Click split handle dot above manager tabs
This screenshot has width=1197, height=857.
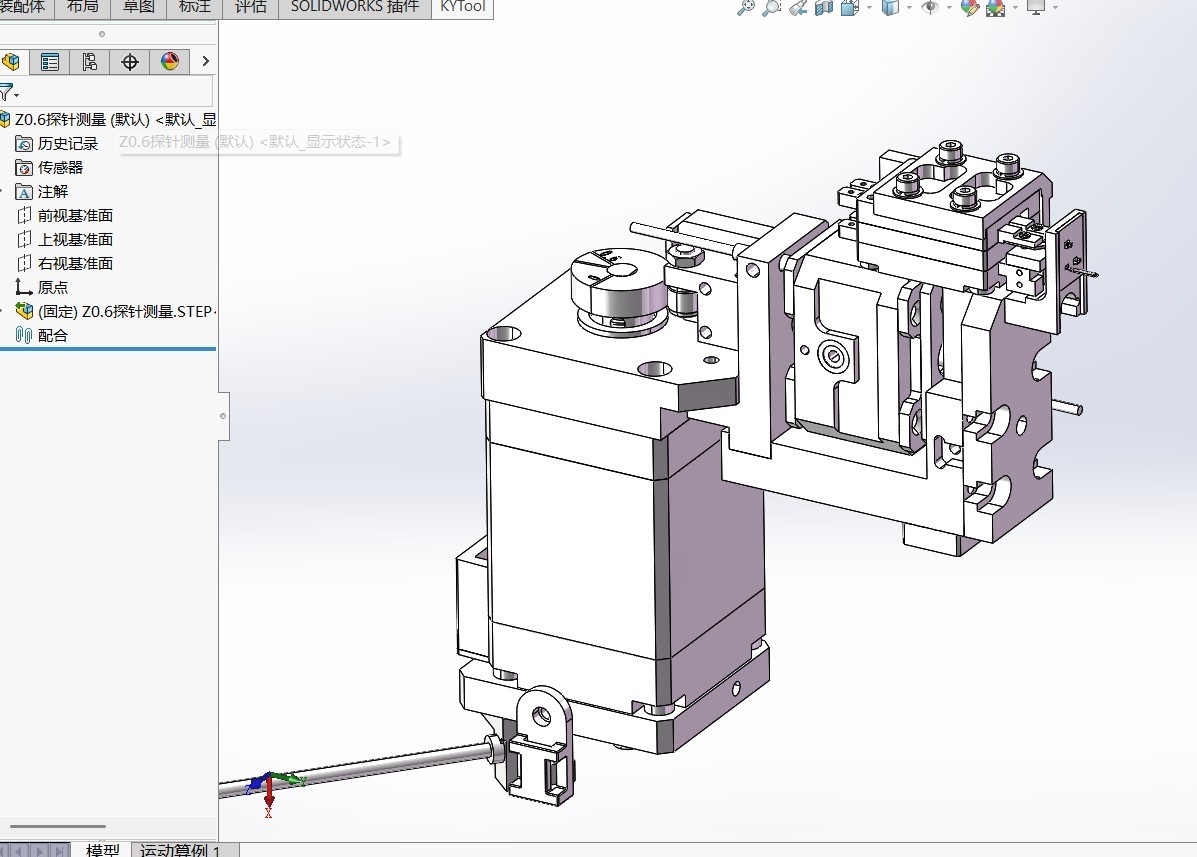click(x=102, y=34)
